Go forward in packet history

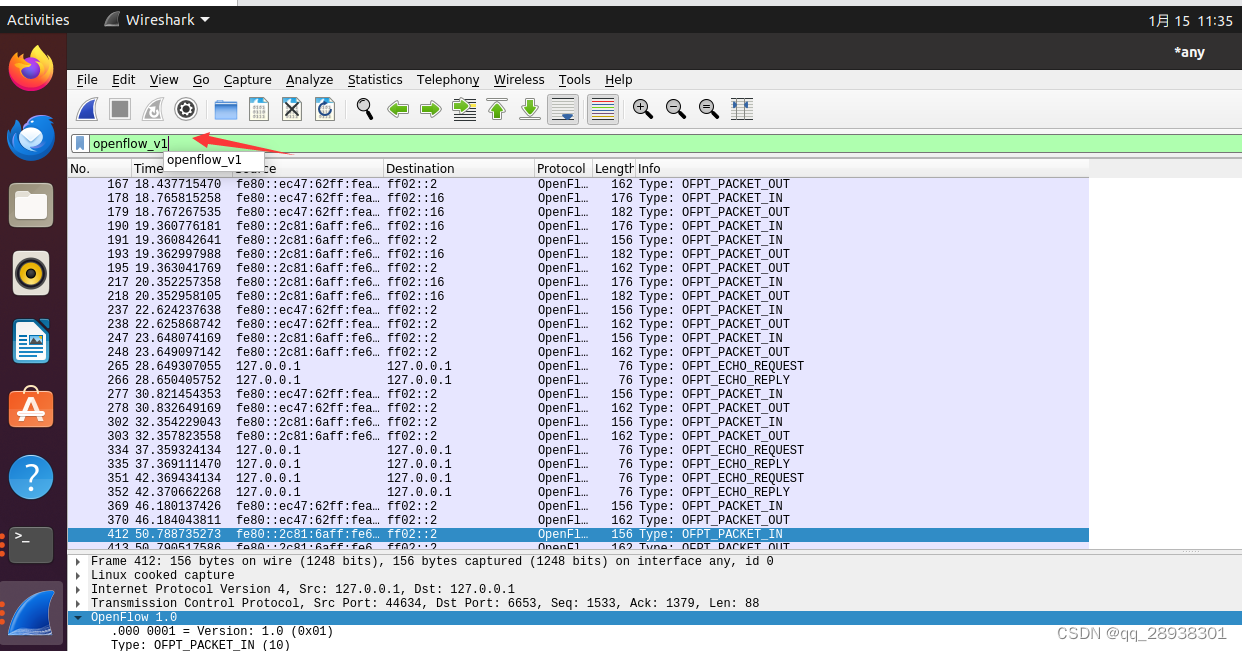pos(430,109)
